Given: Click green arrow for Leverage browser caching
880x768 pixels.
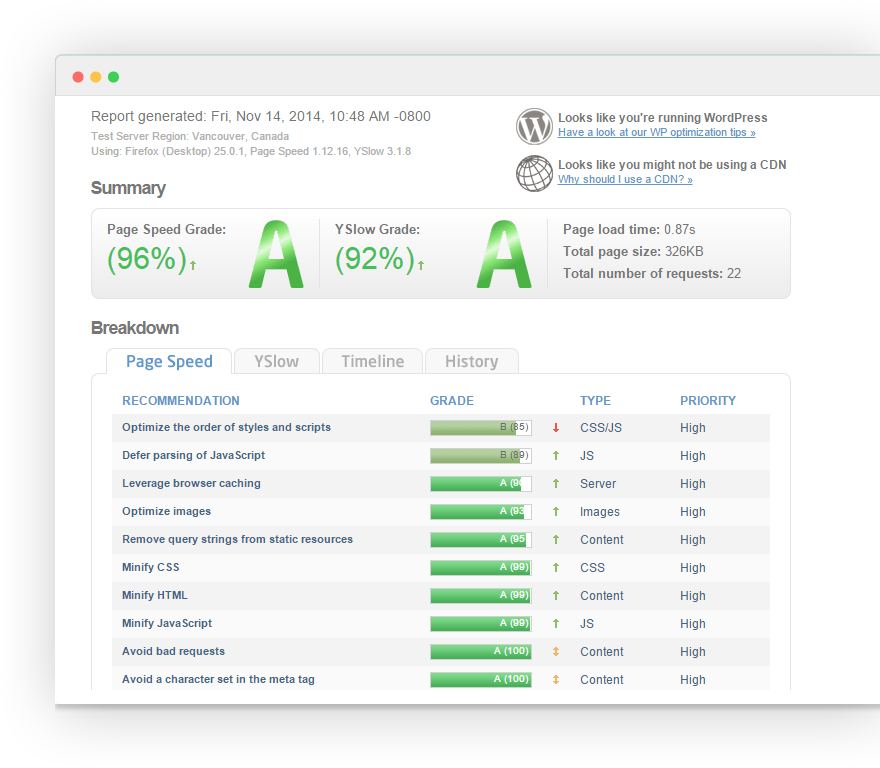Looking at the screenshot, I should 556,483.
